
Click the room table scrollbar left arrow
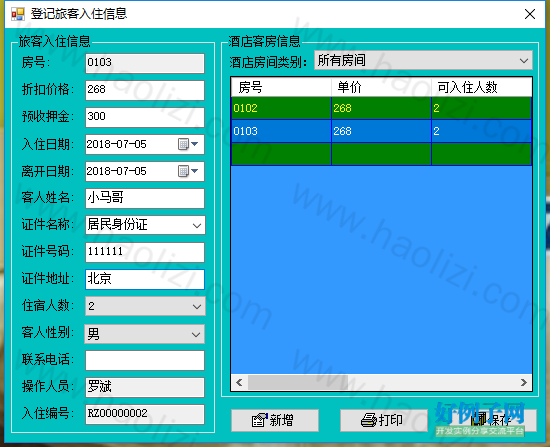239,382
